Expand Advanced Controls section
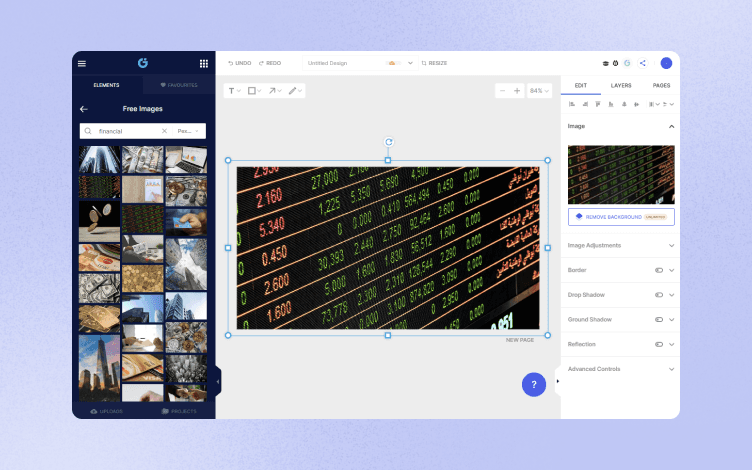This screenshot has width=752, height=470. [x=621, y=369]
